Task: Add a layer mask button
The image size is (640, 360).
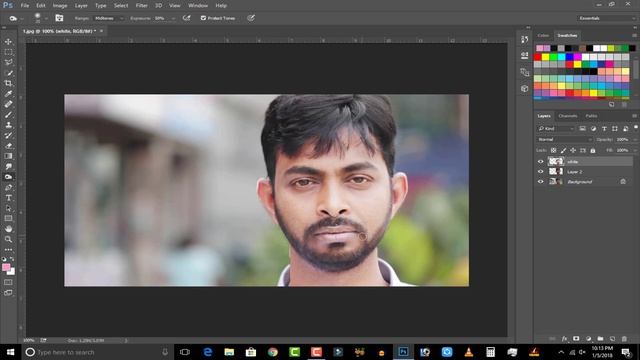Action: click(576, 339)
